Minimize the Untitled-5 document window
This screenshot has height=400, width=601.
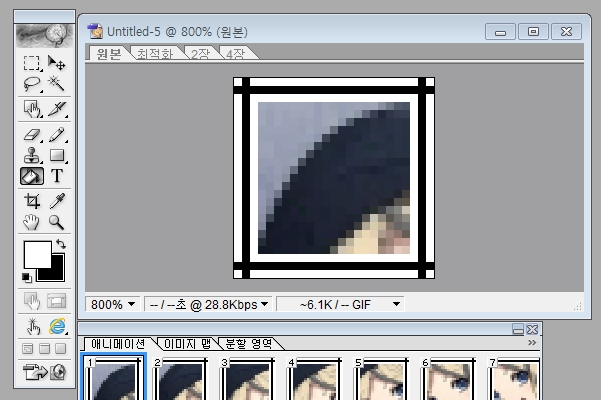click(500, 32)
